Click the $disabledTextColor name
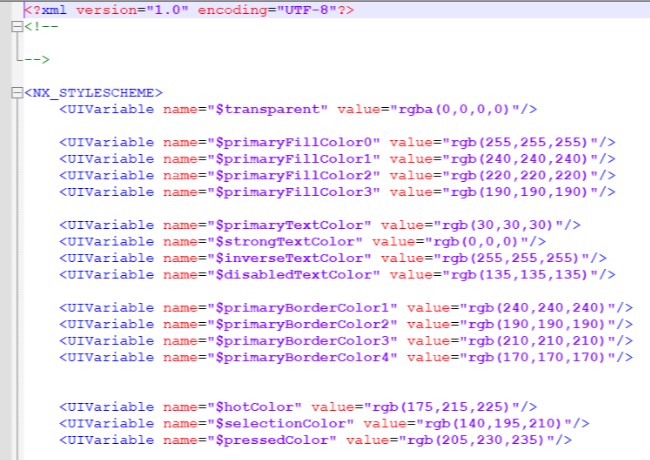Screen dimensions: 650x460 tap(298, 275)
